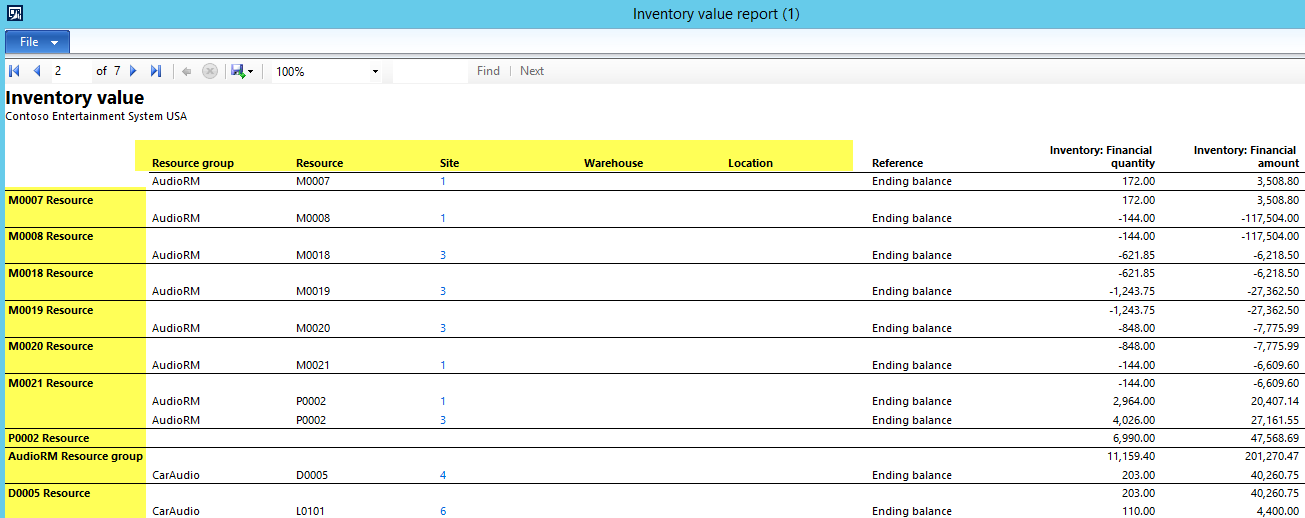This screenshot has width=1305, height=518.
Task: Go to previous report page
Action: 37,71
